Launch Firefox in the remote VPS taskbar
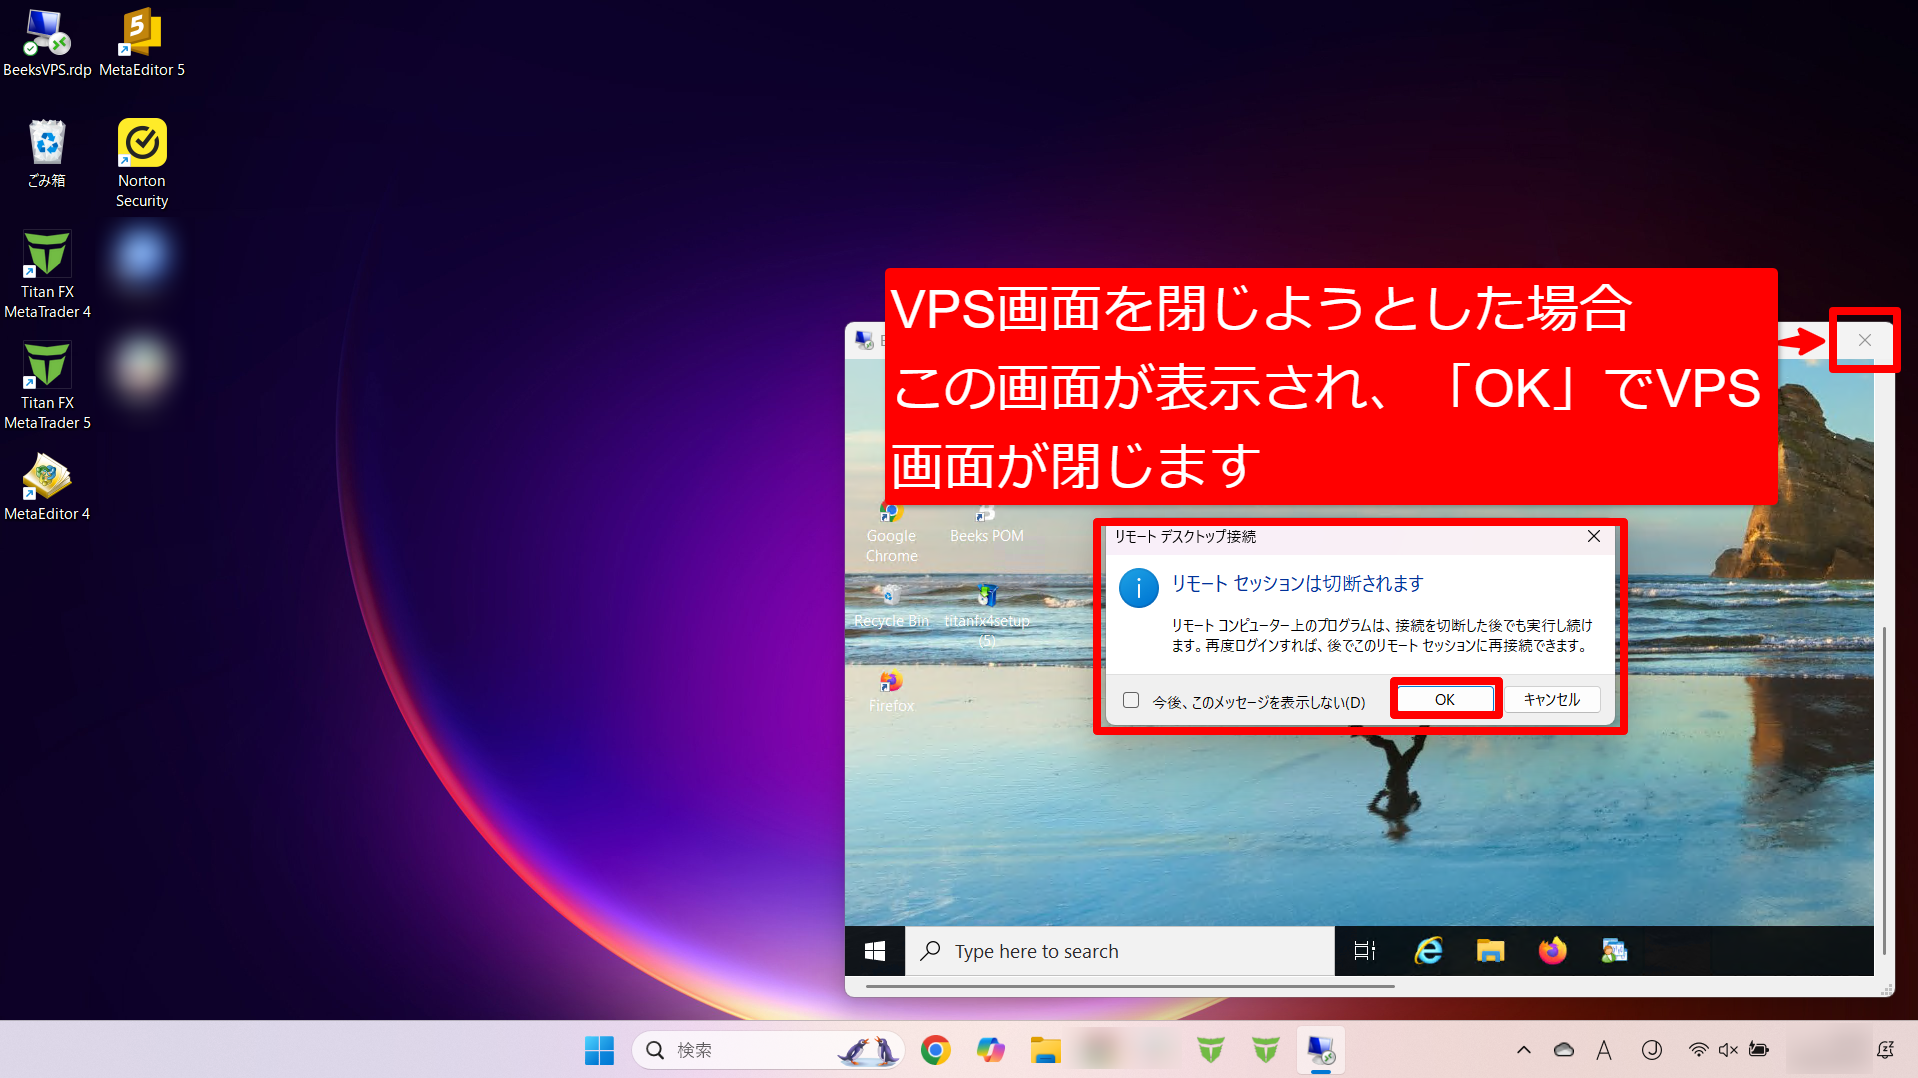This screenshot has width=1918, height=1078. pos(1552,951)
